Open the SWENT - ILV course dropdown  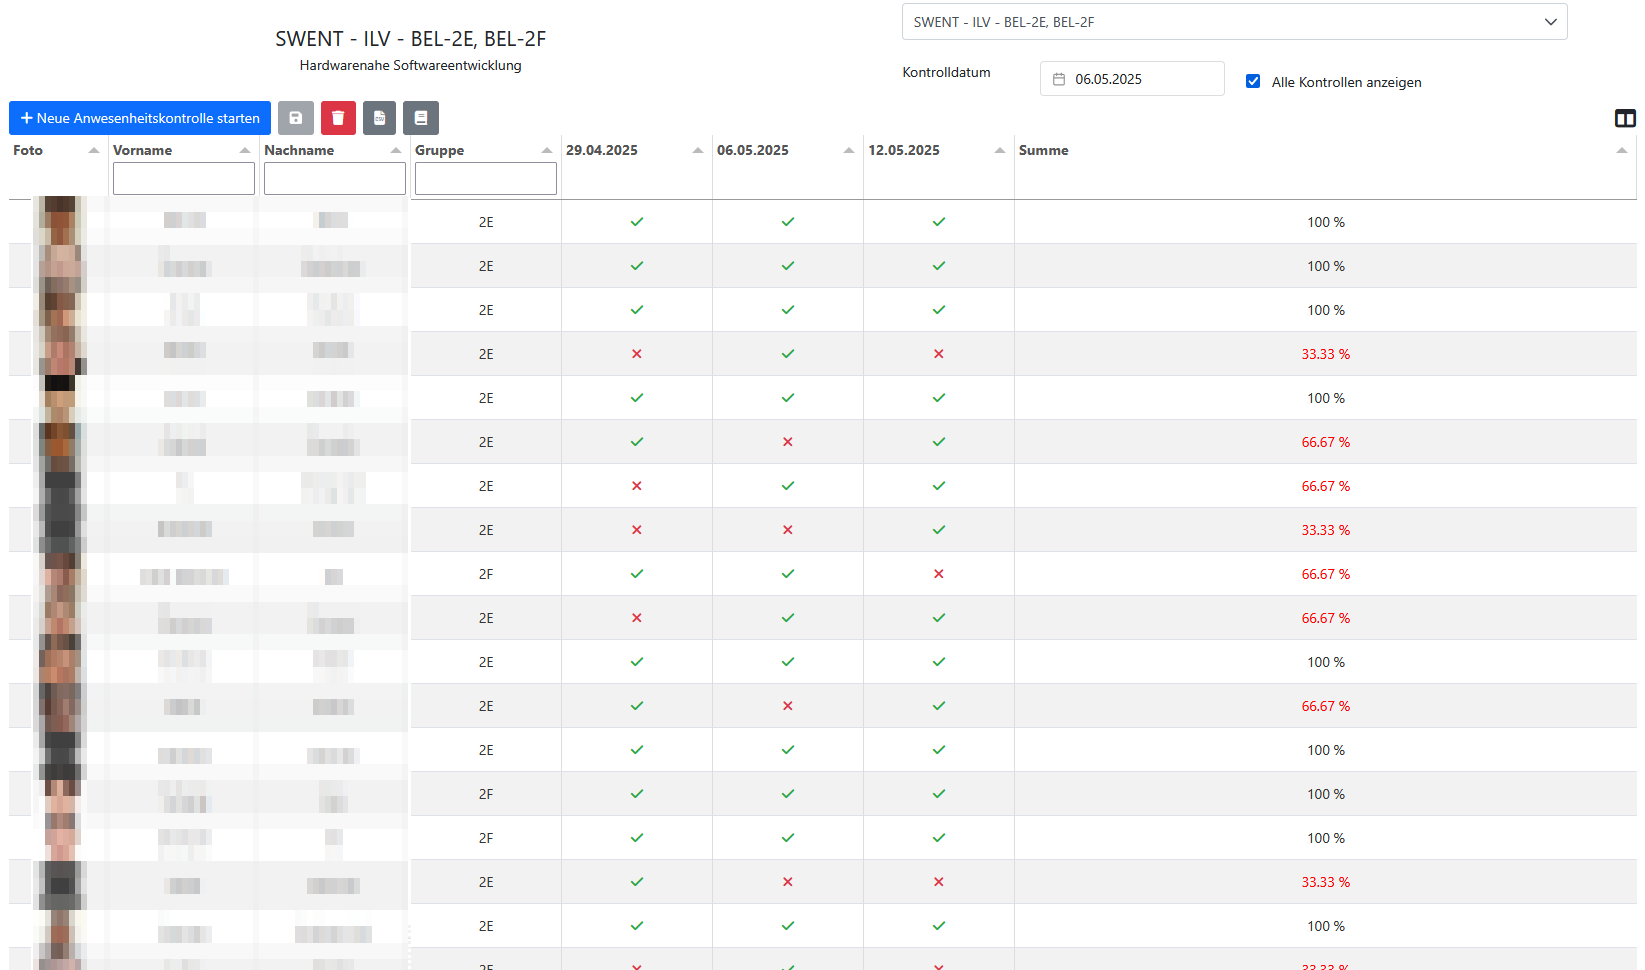pos(1234,22)
